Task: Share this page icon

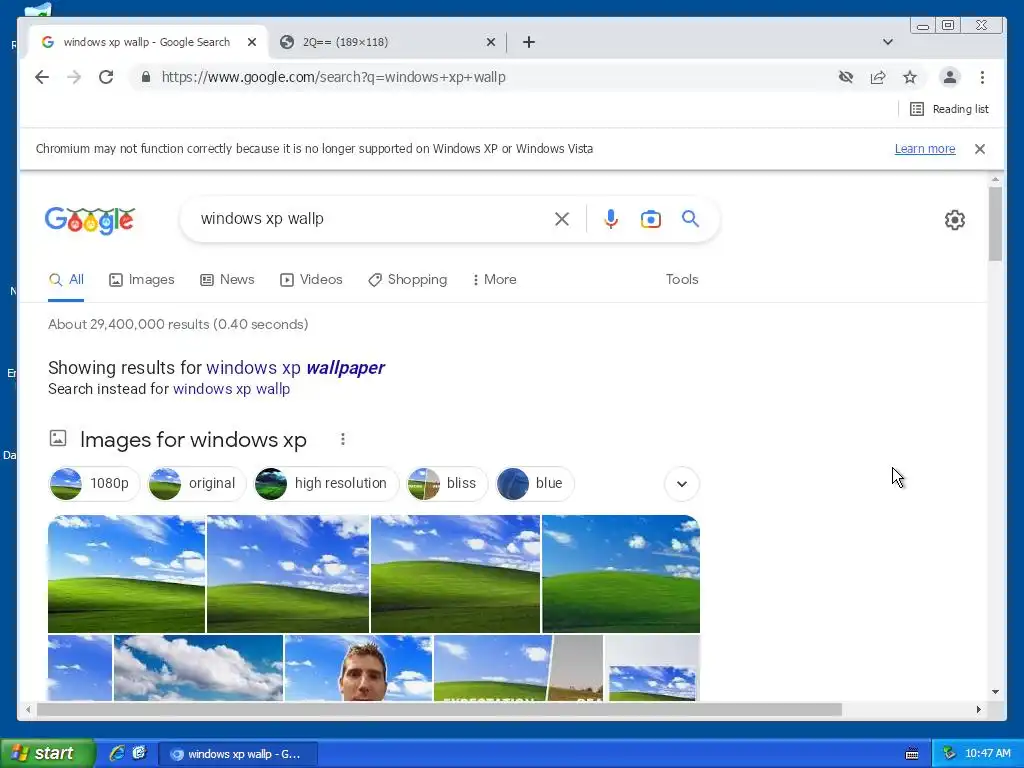Action: click(x=878, y=77)
